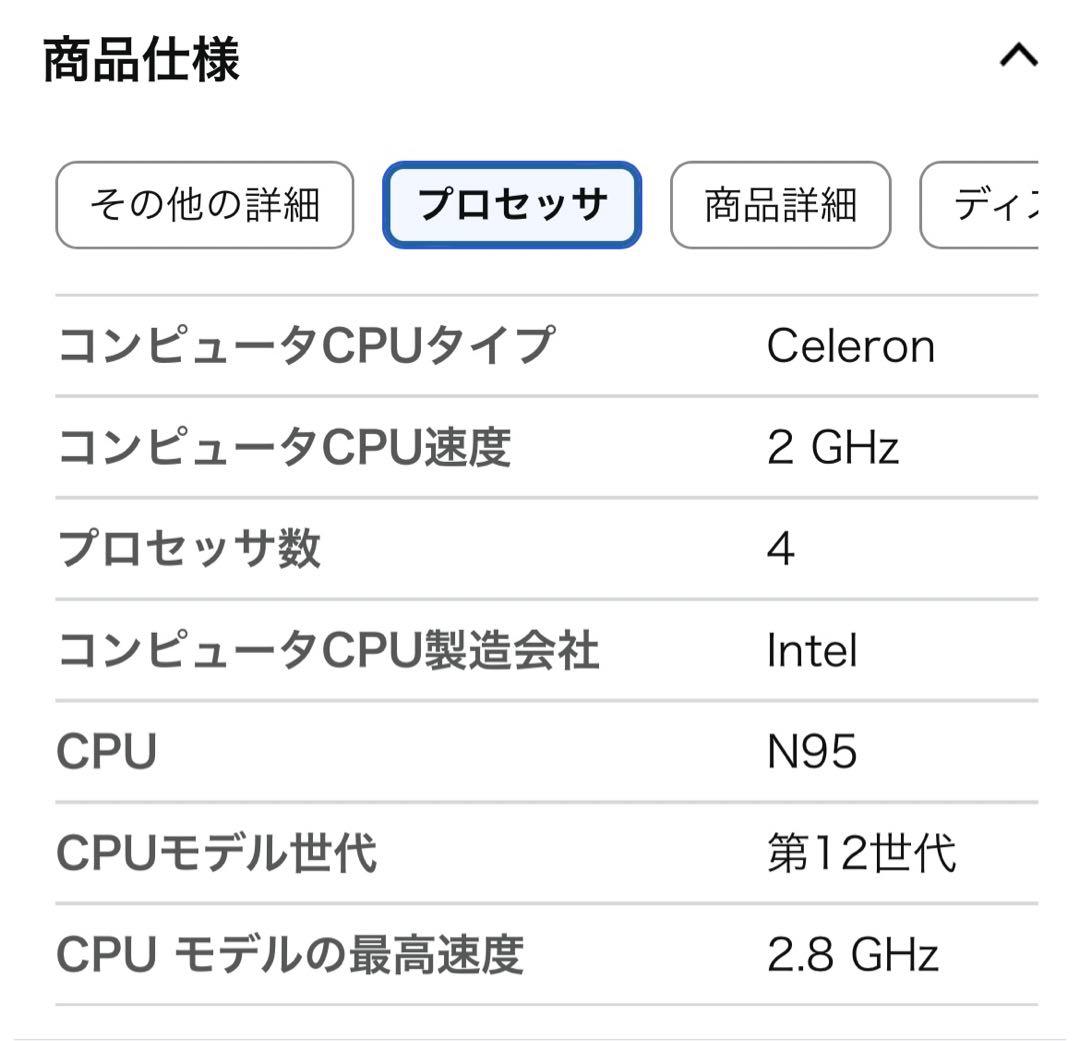The width and height of the screenshot is (1080, 1041).
Task: Select the 第12世代 generation value
Action: point(860,852)
